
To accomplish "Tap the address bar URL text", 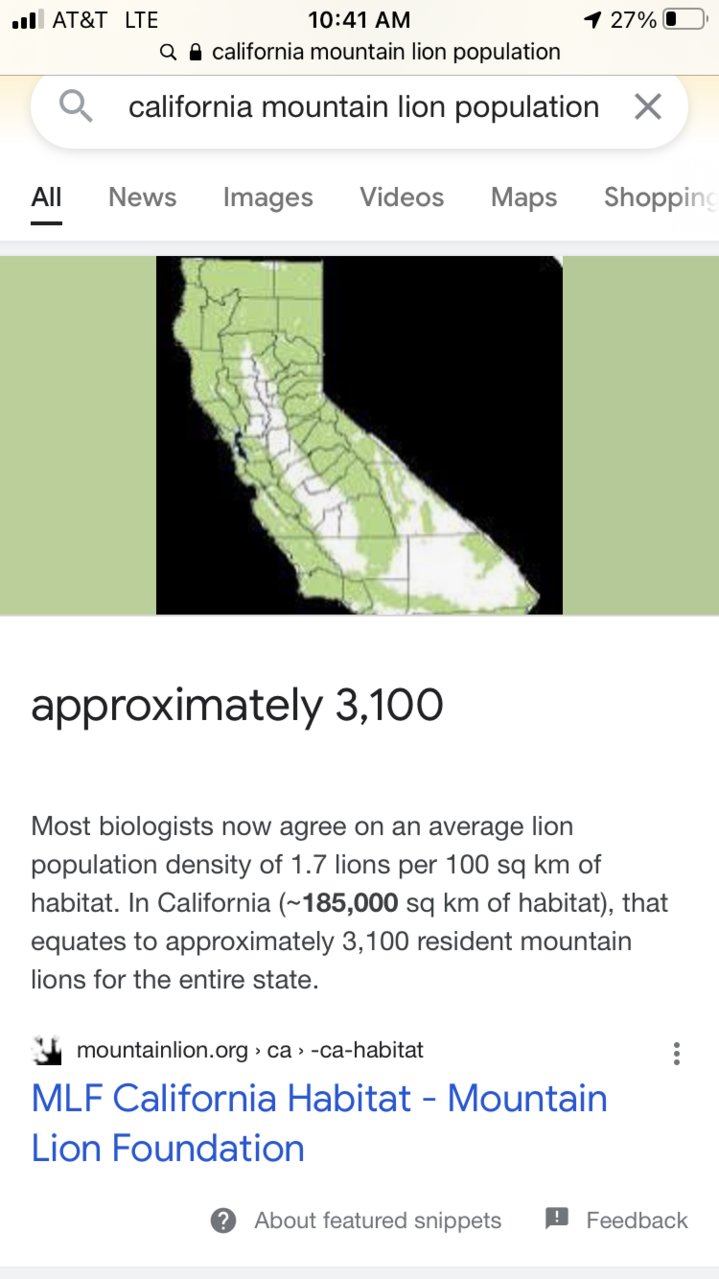I will click(x=386, y=51).
